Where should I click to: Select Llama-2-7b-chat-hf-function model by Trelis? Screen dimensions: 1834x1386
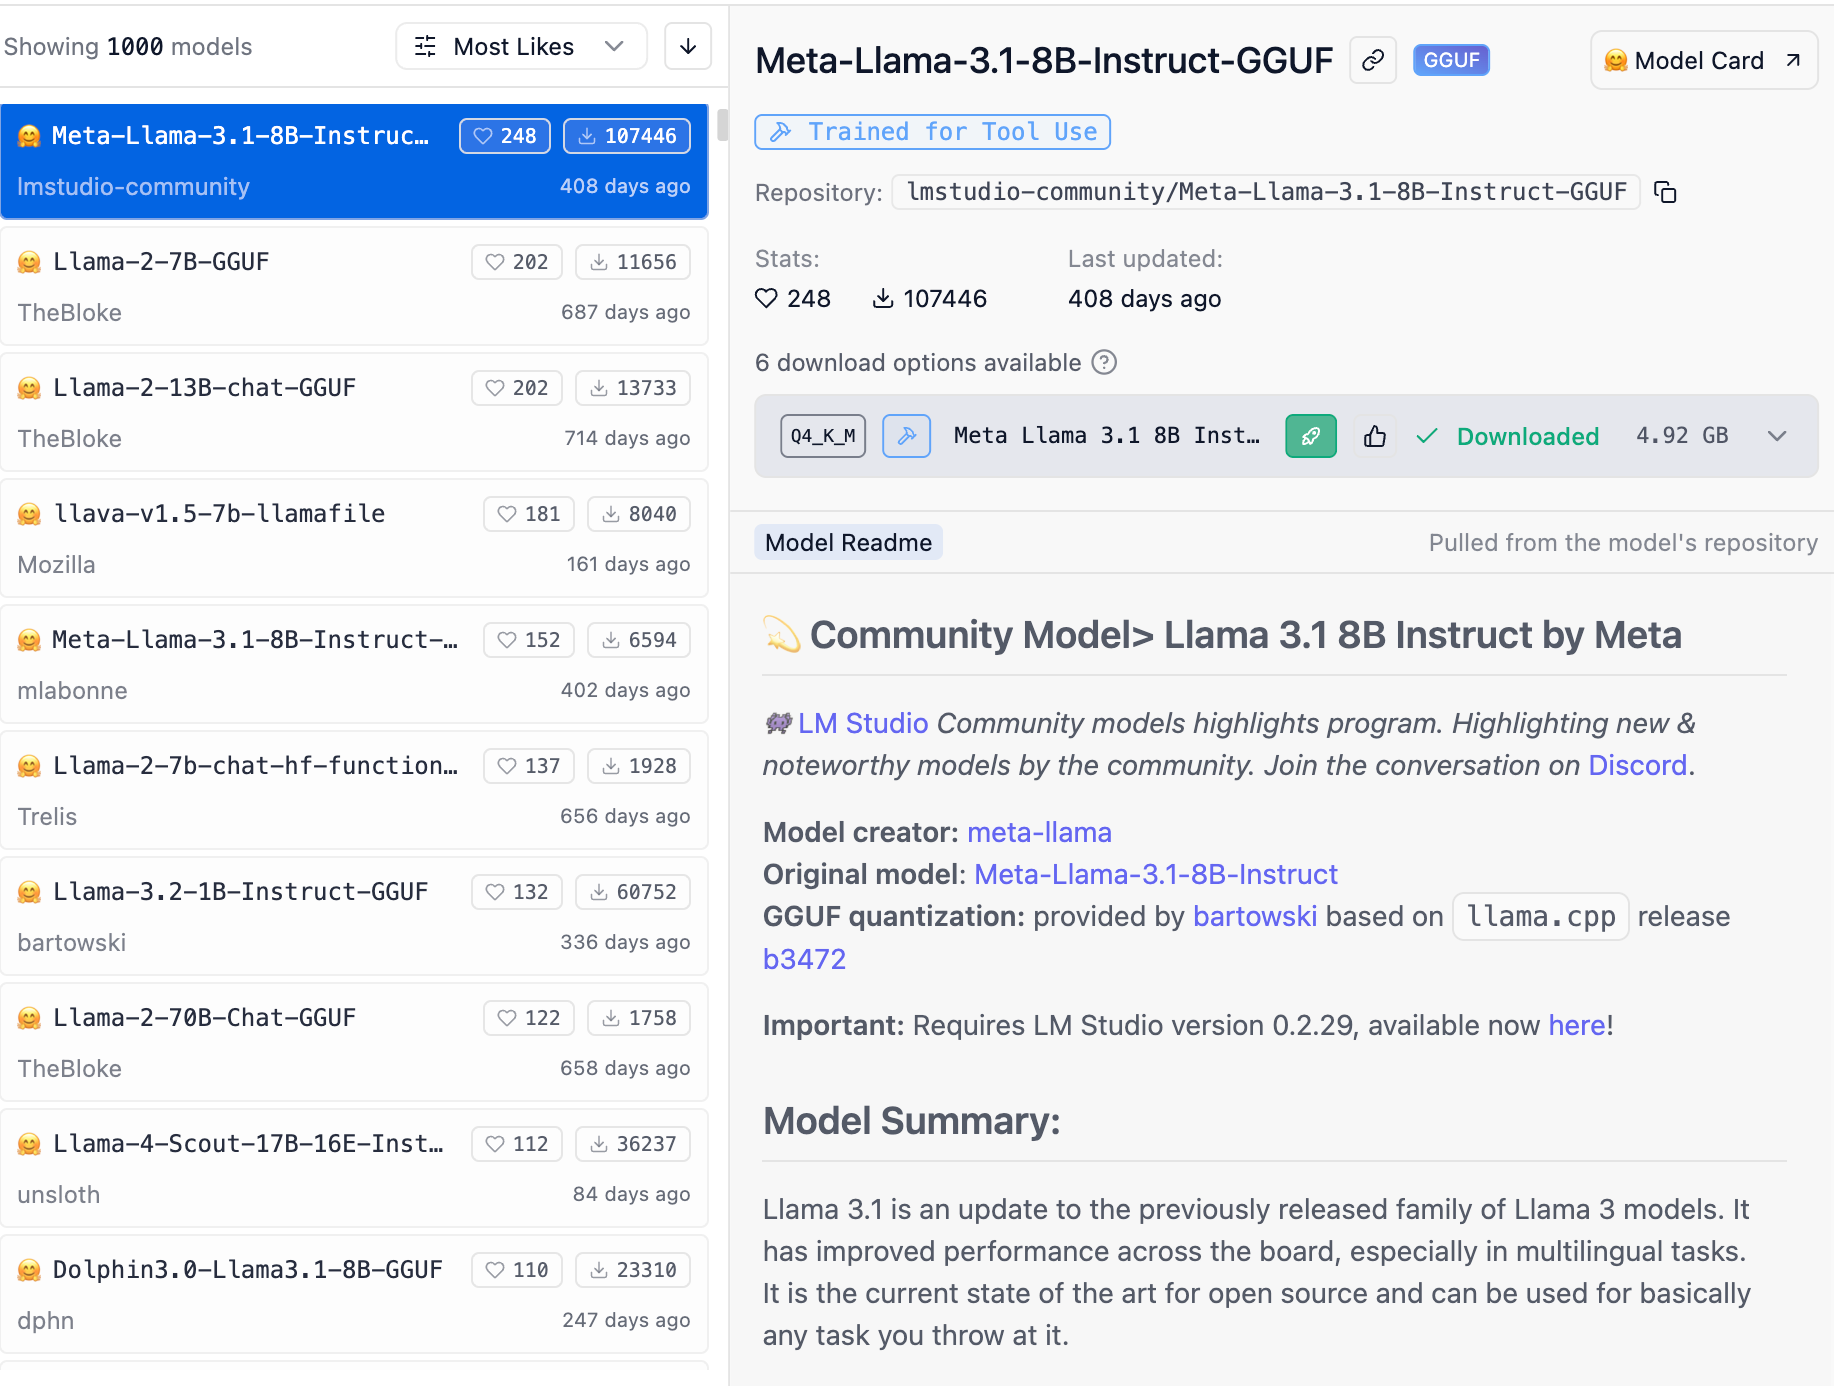pyautogui.click(x=354, y=790)
